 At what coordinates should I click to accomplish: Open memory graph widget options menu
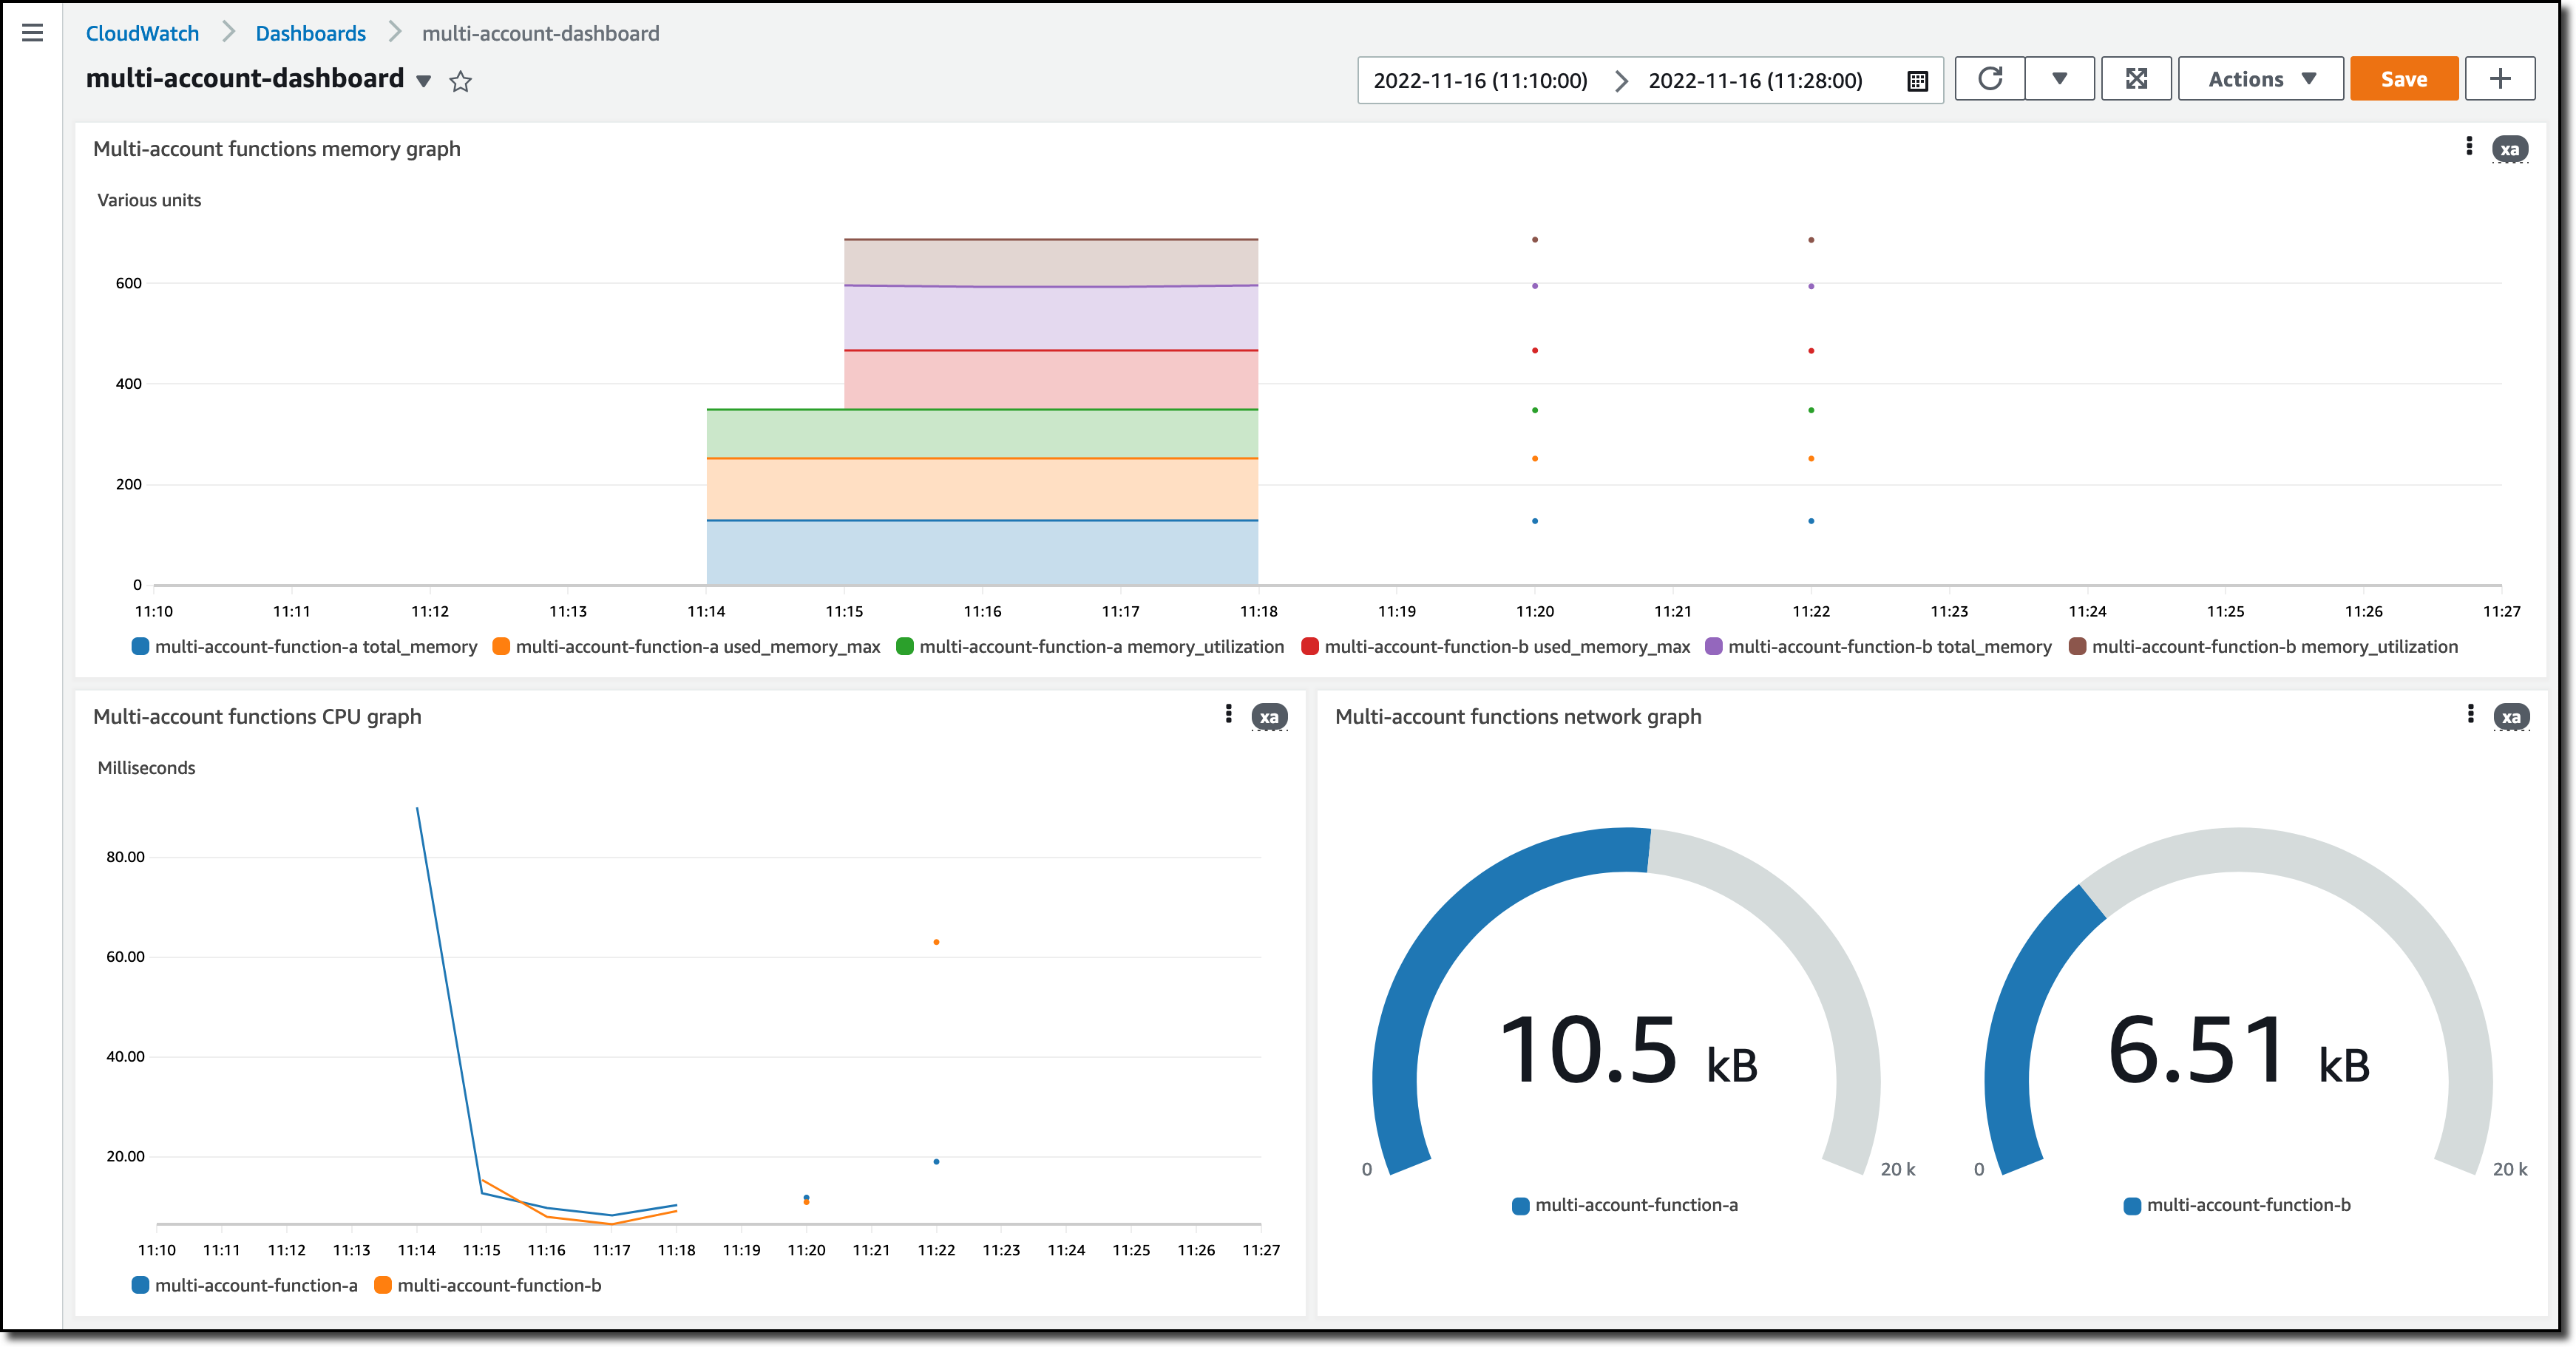click(2469, 147)
